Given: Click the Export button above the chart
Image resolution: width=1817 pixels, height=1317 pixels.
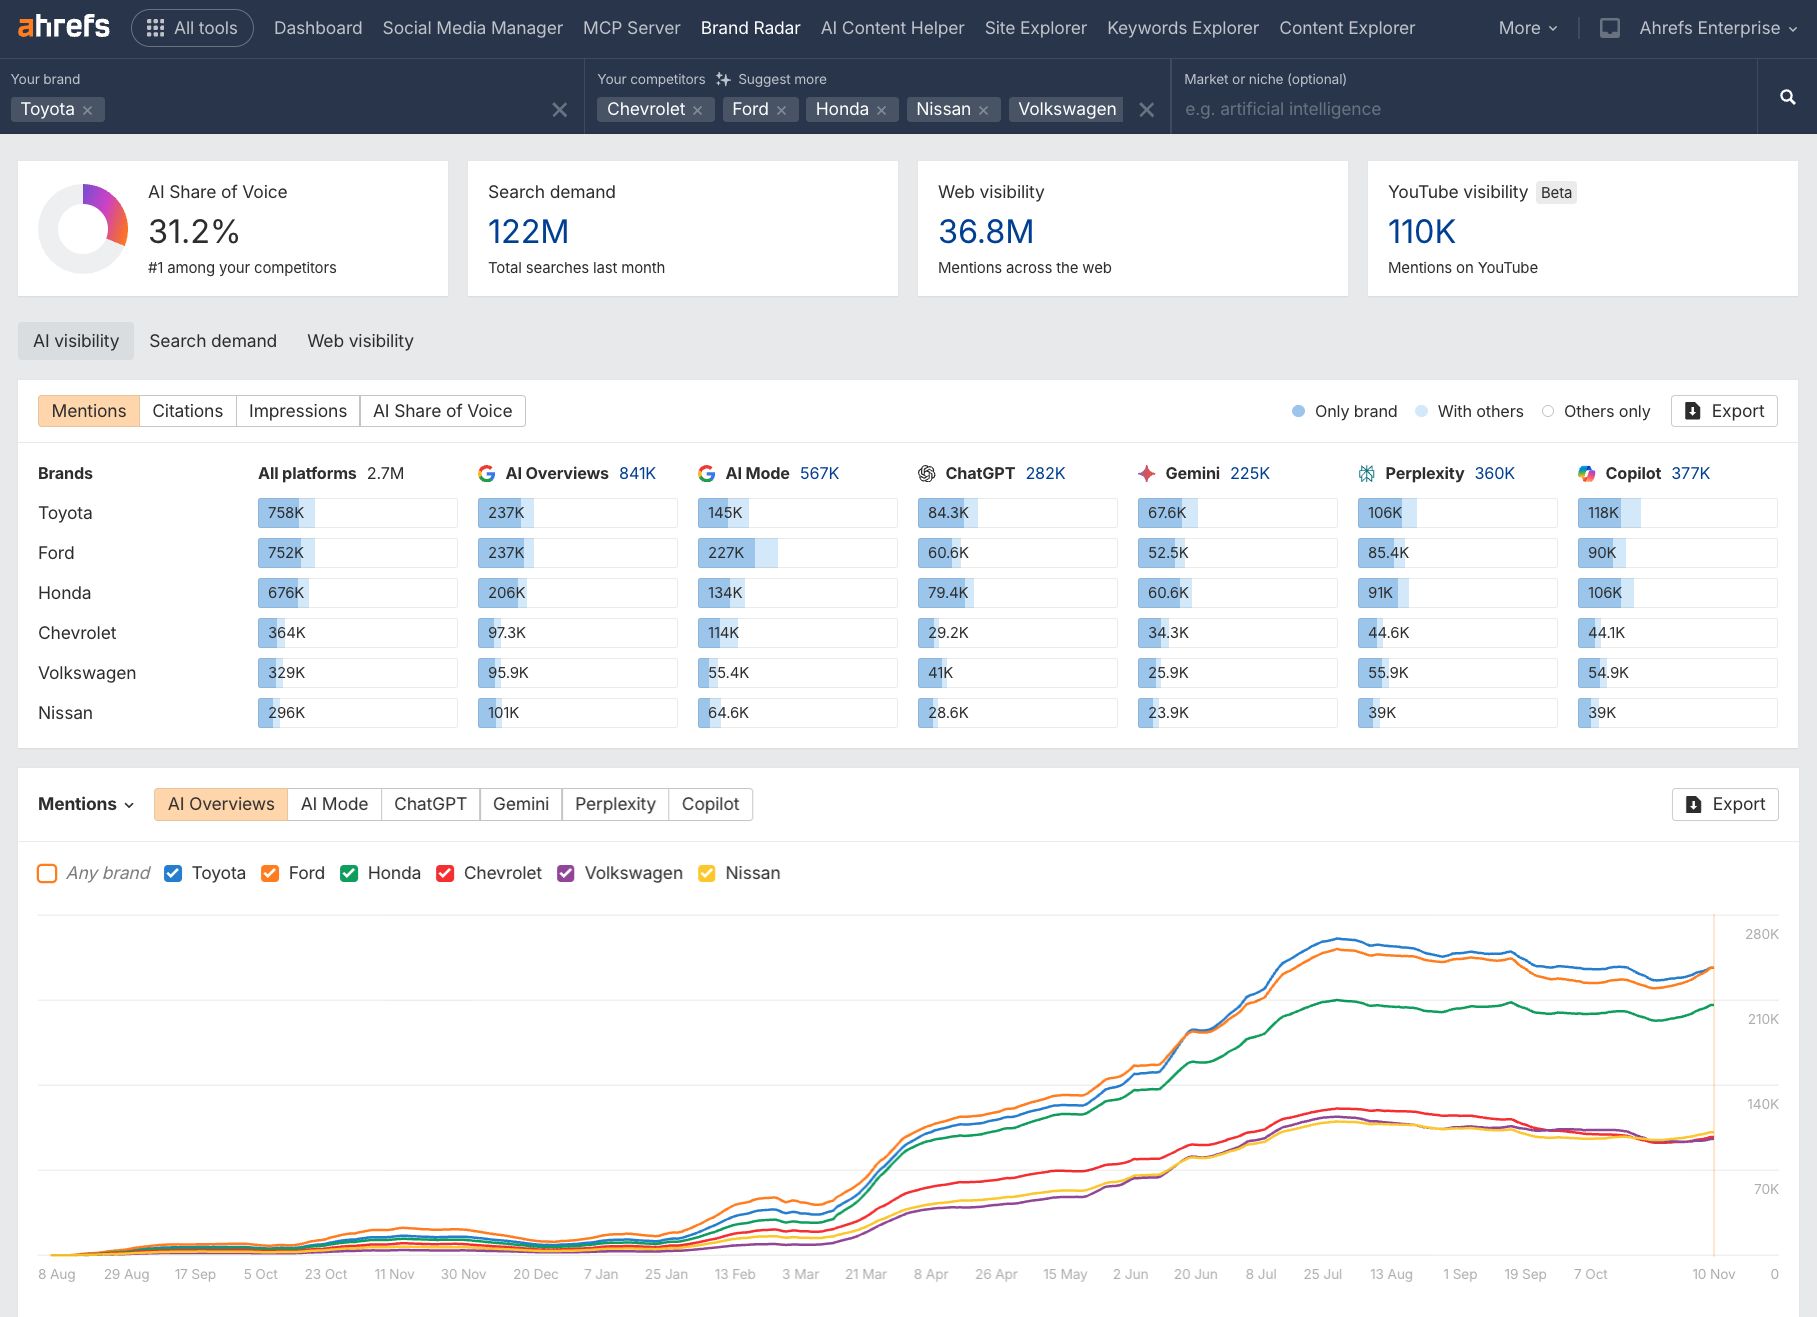Looking at the screenshot, I should (1724, 804).
